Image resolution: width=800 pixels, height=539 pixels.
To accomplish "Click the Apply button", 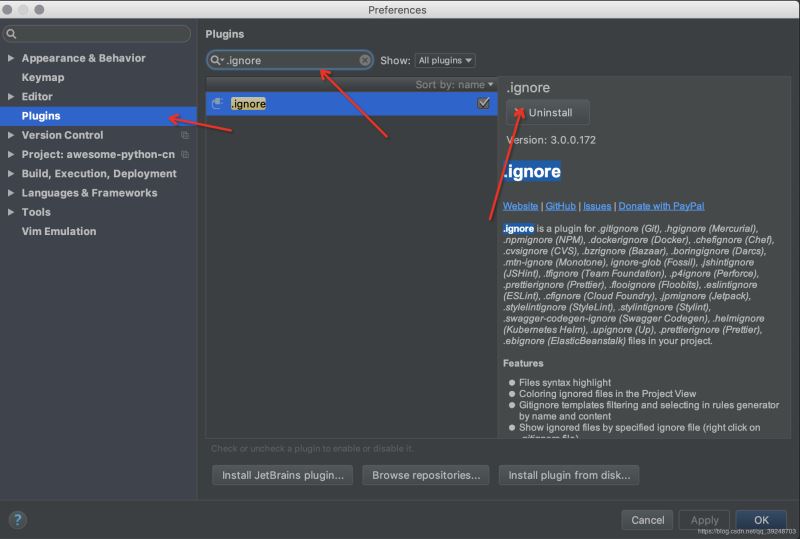I will [x=704, y=520].
